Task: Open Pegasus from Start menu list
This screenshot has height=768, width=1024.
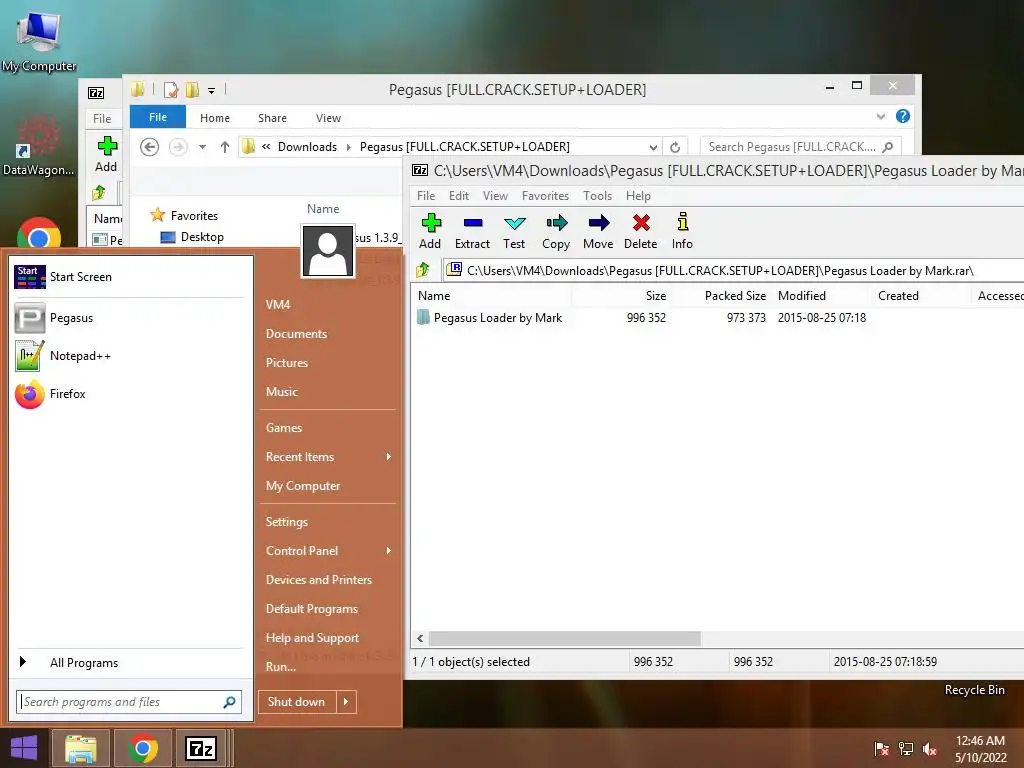Action: (129, 318)
